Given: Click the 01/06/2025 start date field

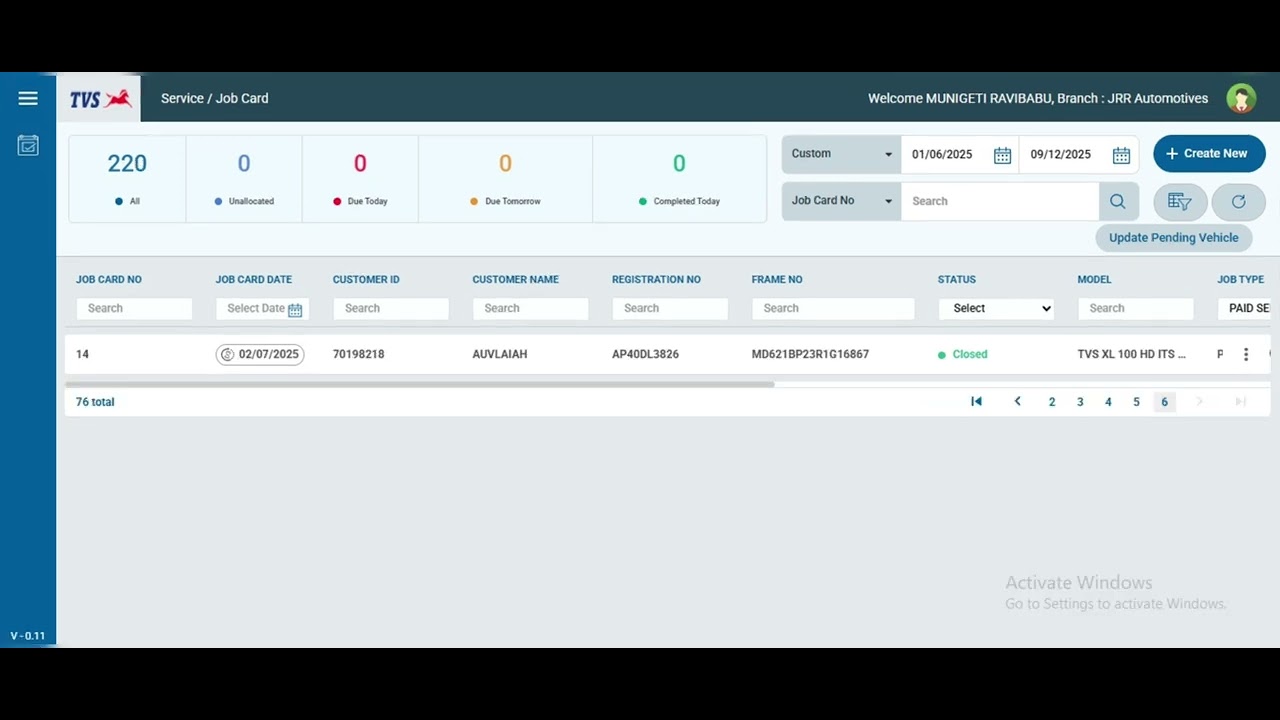Looking at the screenshot, I should pyautogui.click(x=942, y=155).
